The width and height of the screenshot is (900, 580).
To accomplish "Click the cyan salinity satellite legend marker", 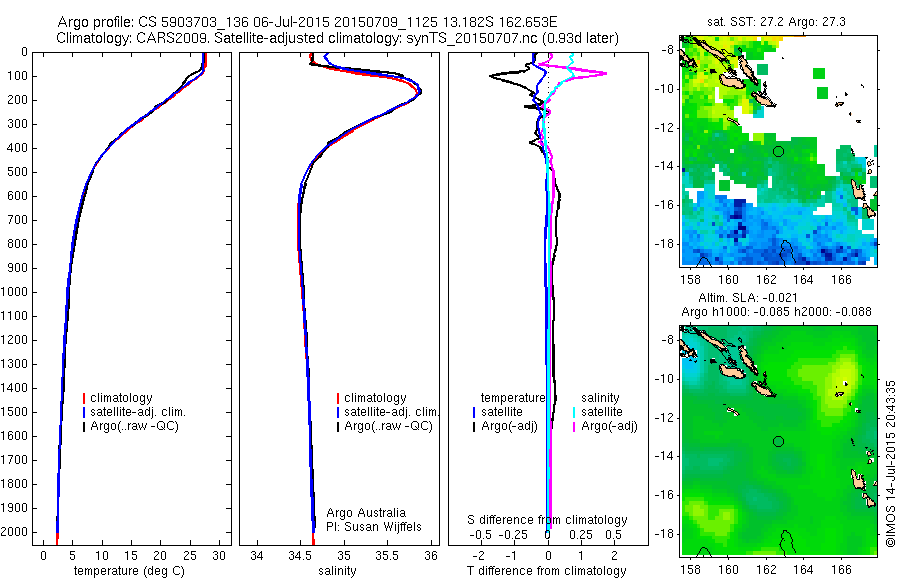I will coord(574,412).
